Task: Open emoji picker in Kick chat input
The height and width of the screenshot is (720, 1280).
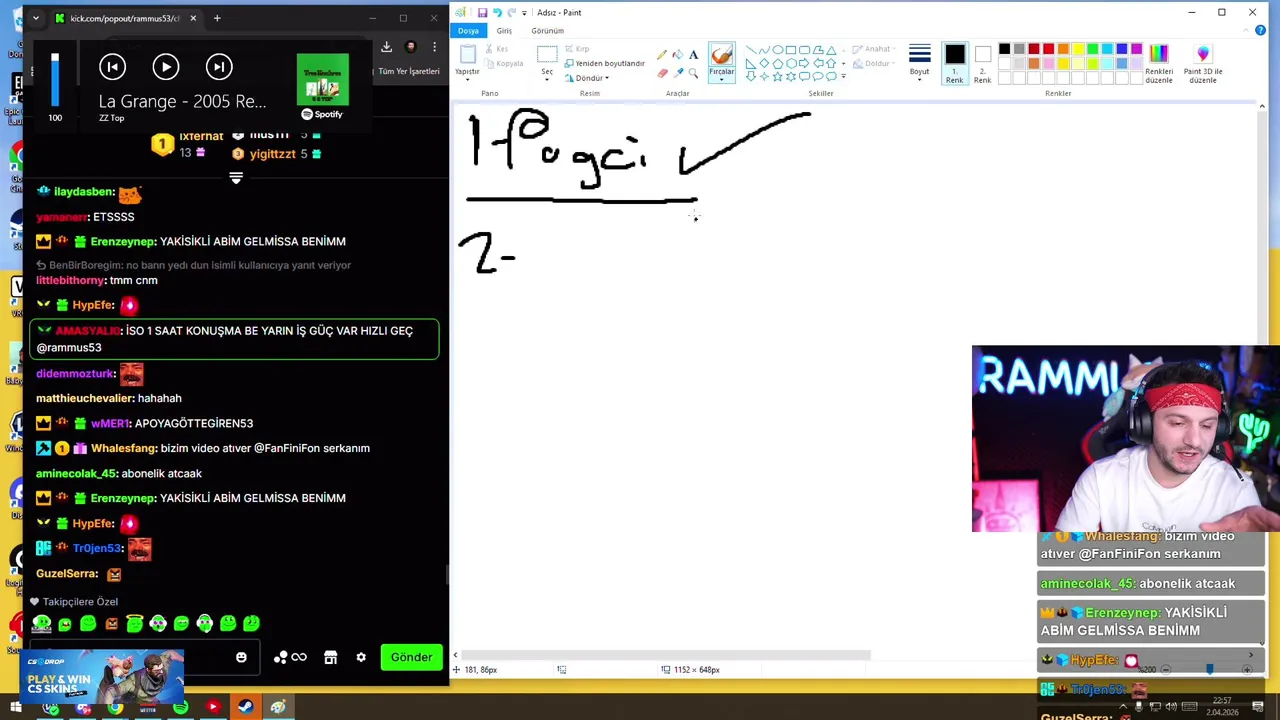Action: (x=241, y=657)
